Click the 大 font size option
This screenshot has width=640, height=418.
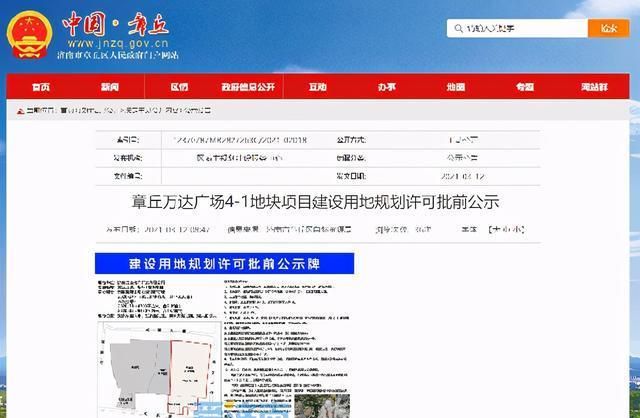point(496,229)
